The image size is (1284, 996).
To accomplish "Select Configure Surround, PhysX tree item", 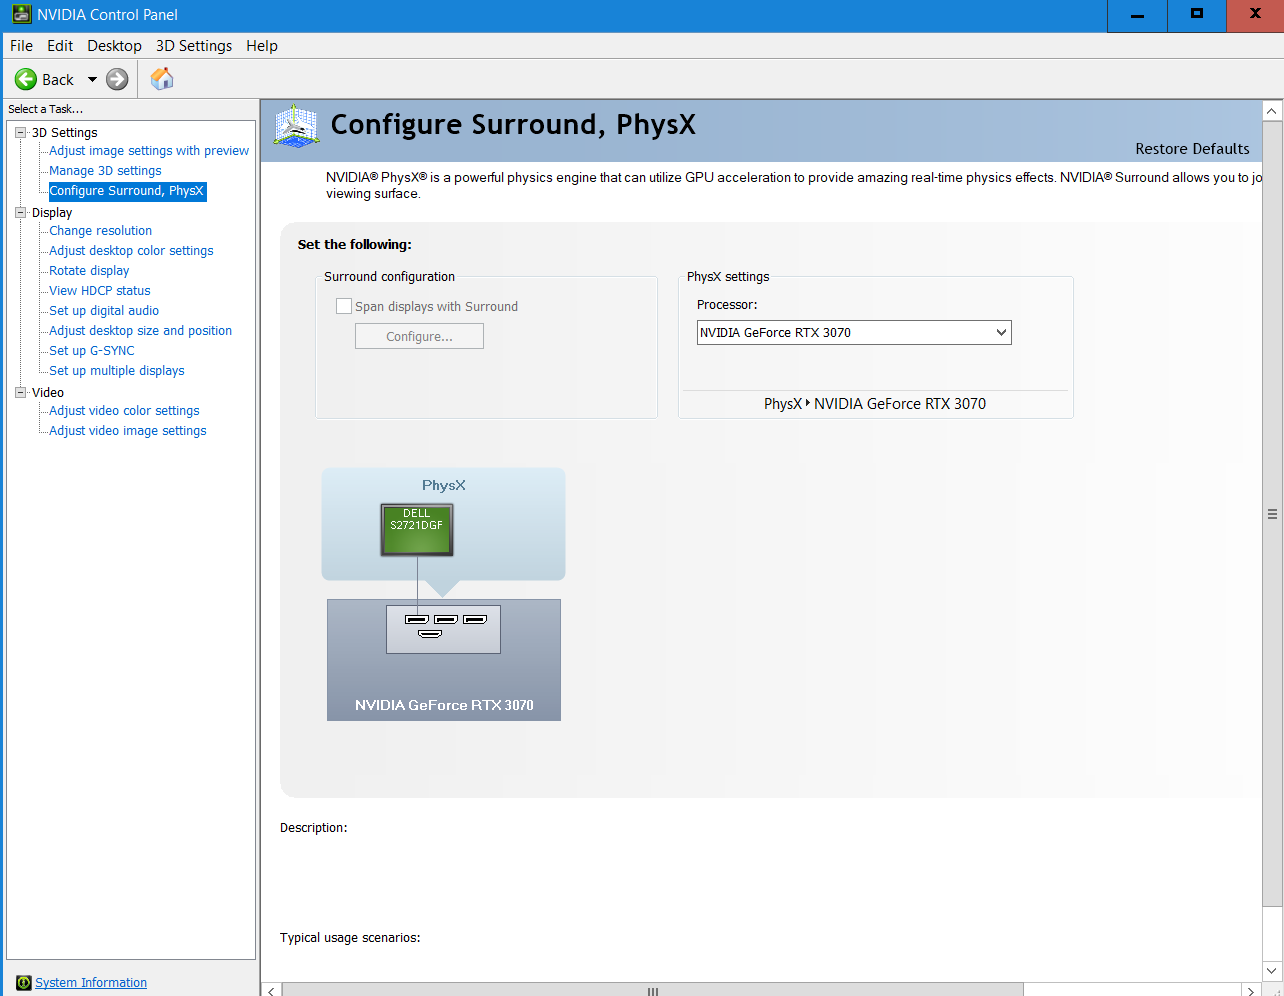I will tap(127, 191).
